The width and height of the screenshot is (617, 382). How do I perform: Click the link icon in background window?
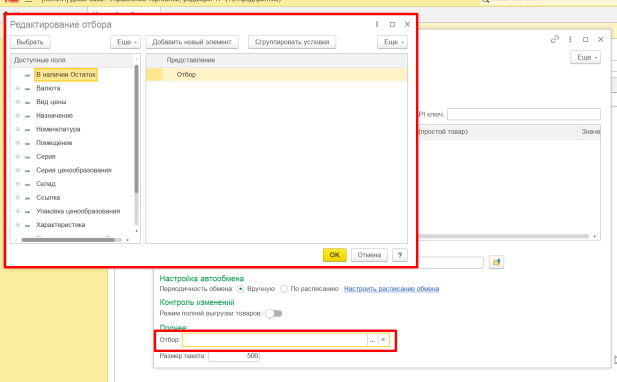[555, 39]
